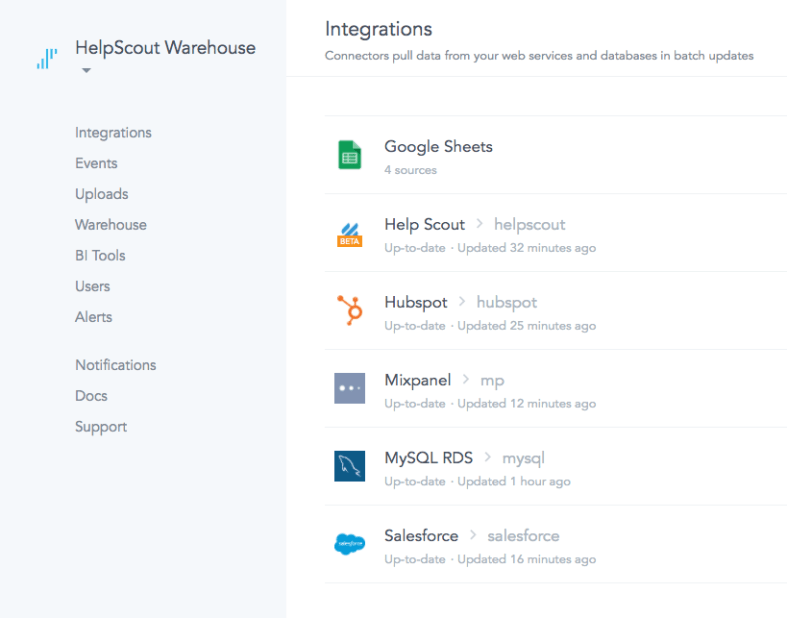The height and width of the screenshot is (618, 787).
Task: Click the 'helpscout' schema label
Action: click(x=530, y=224)
